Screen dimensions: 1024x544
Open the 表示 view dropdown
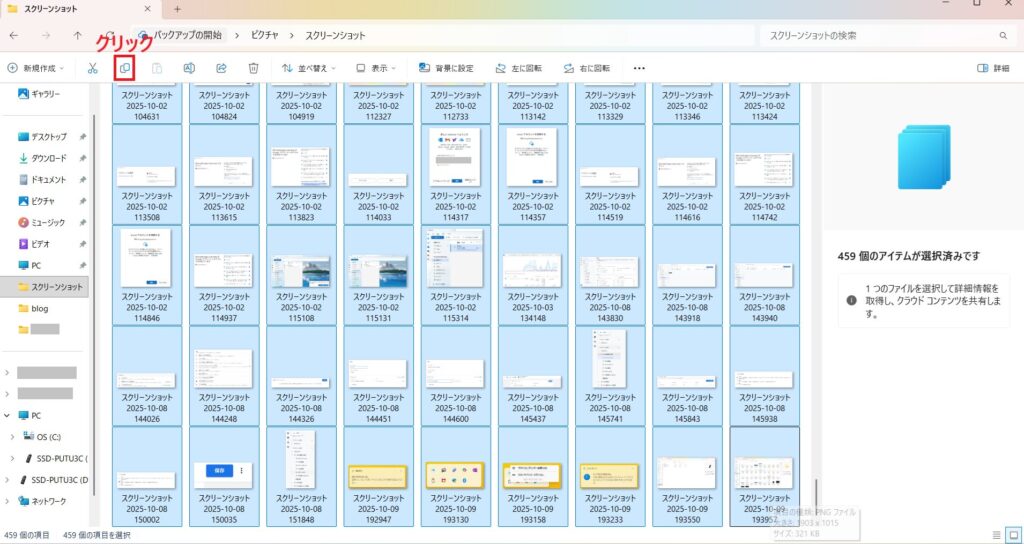point(376,68)
